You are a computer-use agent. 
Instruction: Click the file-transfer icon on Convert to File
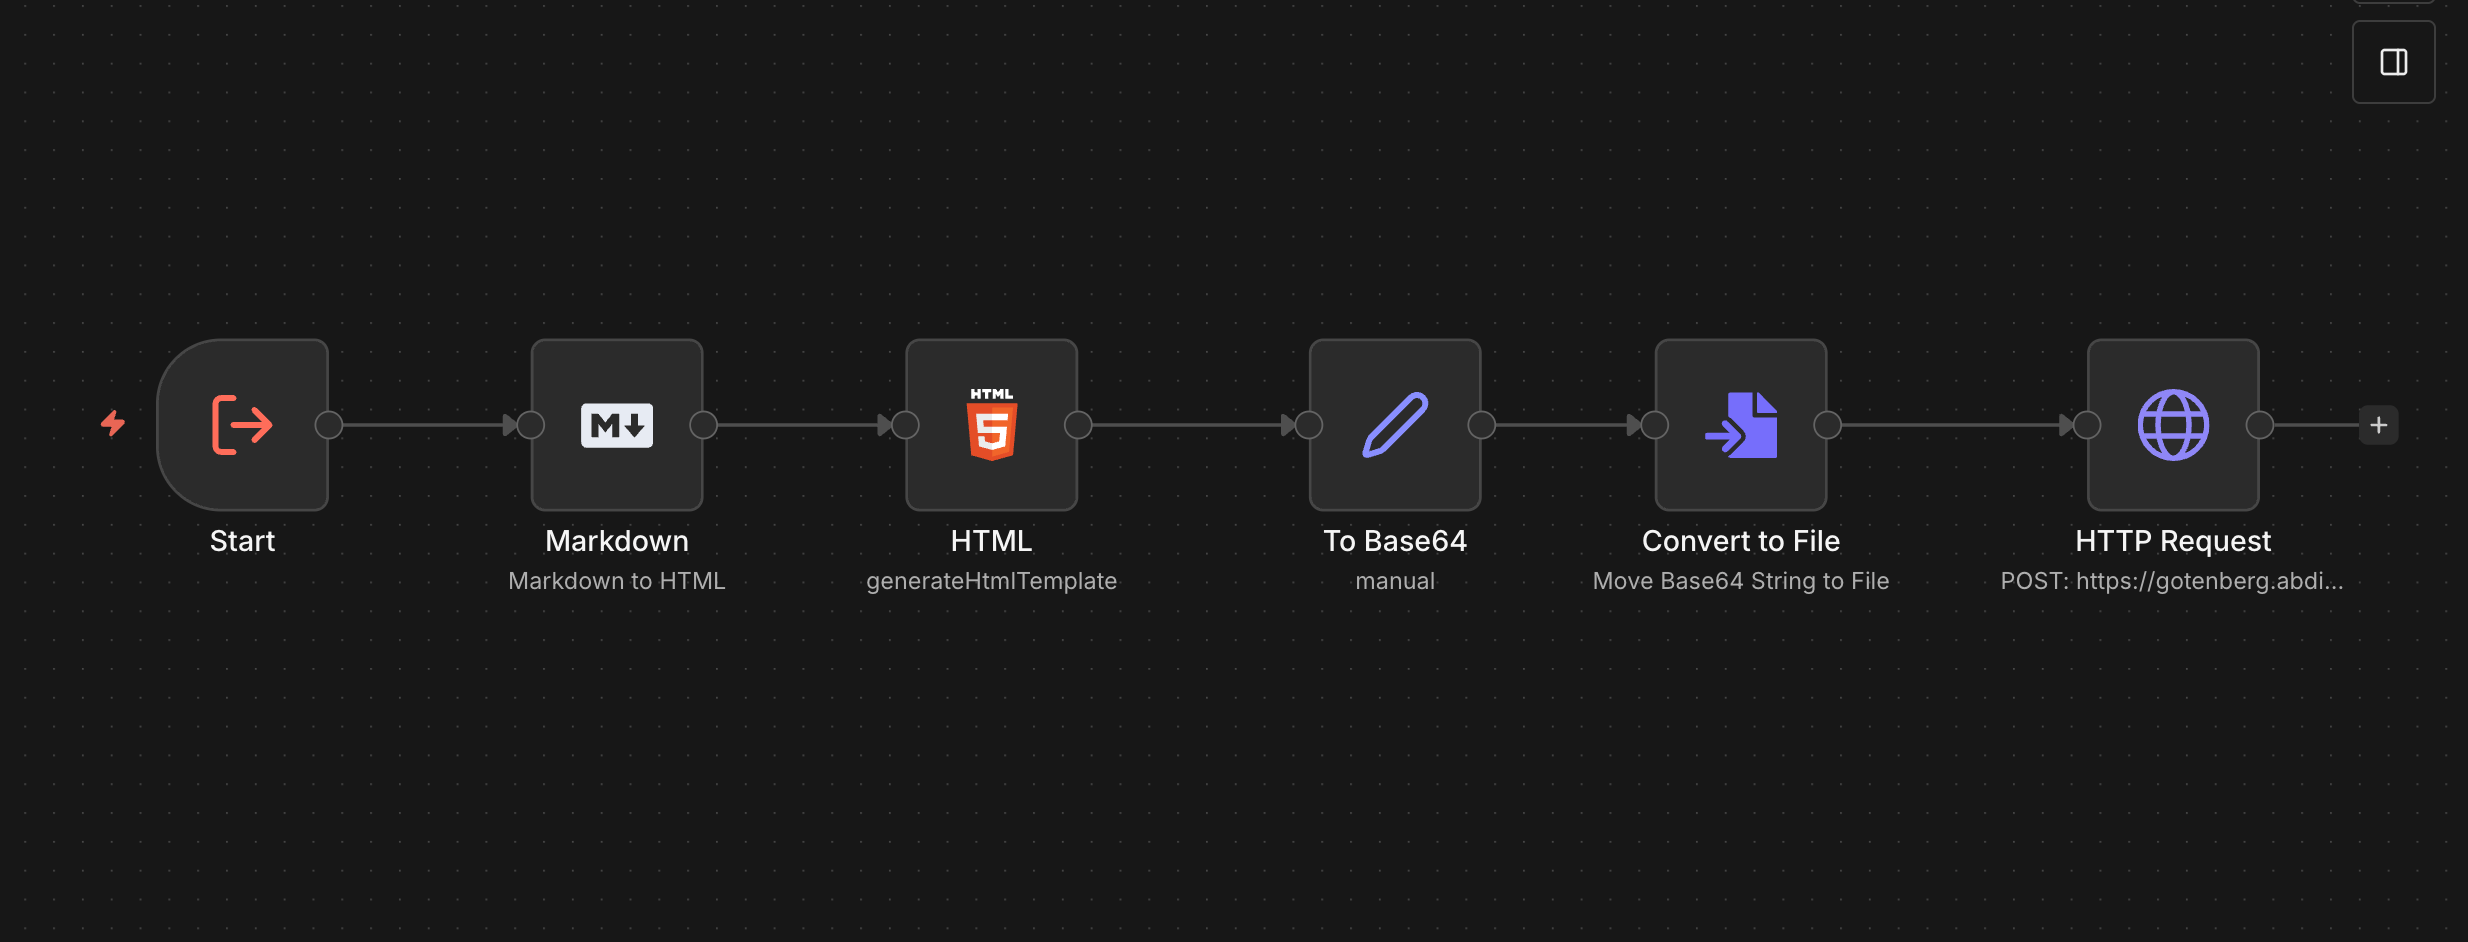1739,424
